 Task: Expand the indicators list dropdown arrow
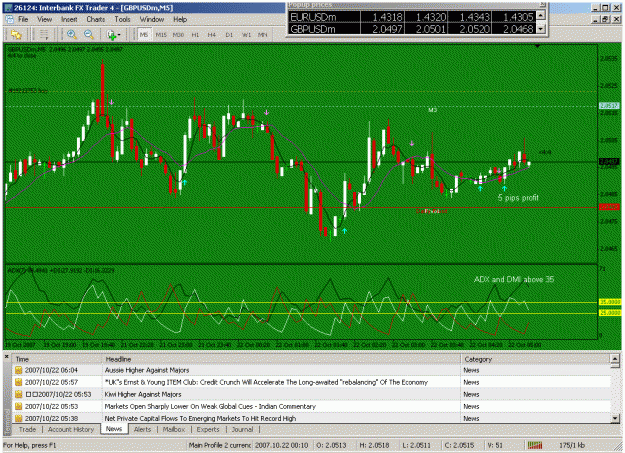tap(119, 35)
